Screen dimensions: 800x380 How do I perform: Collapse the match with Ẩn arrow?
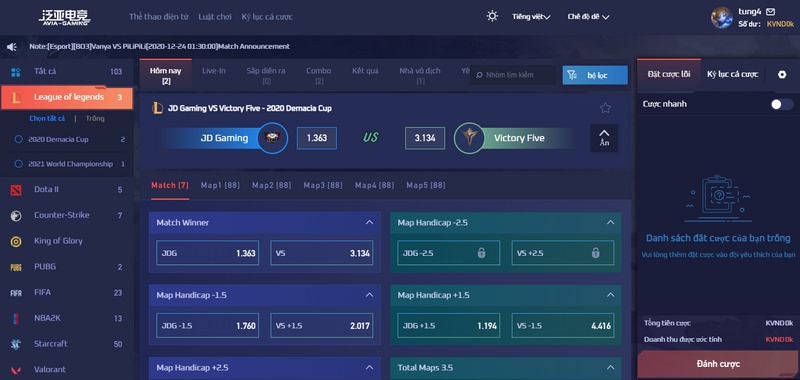coord(604,138)
